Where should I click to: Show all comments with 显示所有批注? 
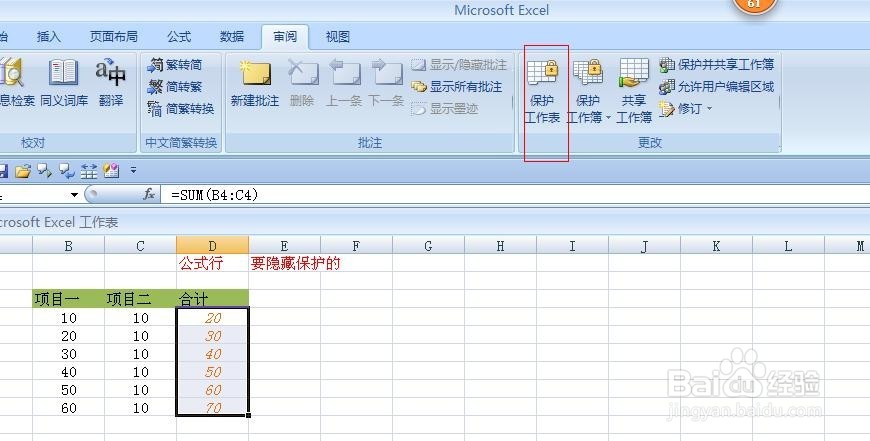click(457, 87)
